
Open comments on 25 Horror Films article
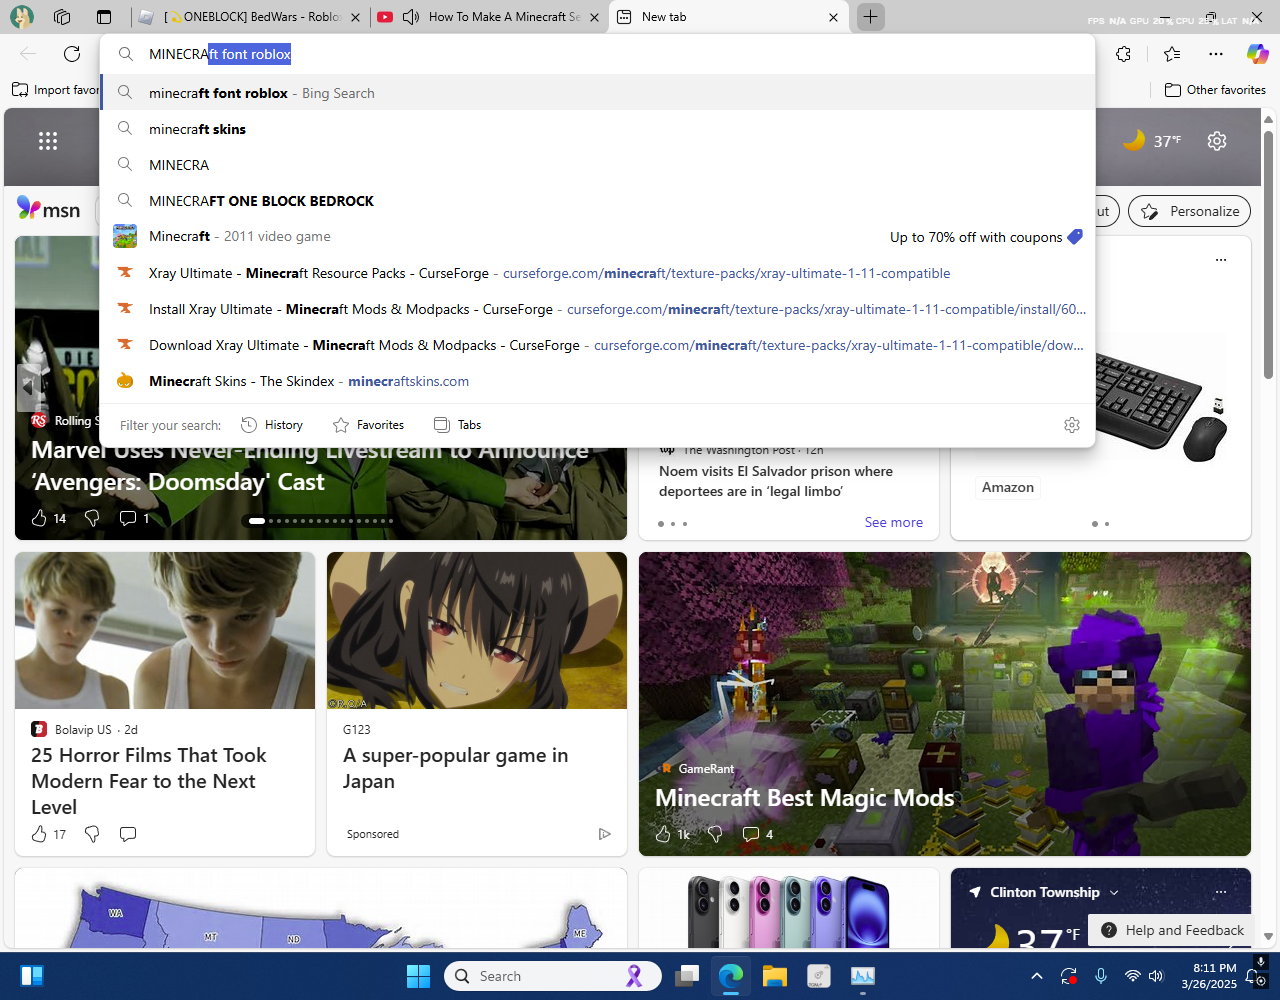(x=128, y=834)
